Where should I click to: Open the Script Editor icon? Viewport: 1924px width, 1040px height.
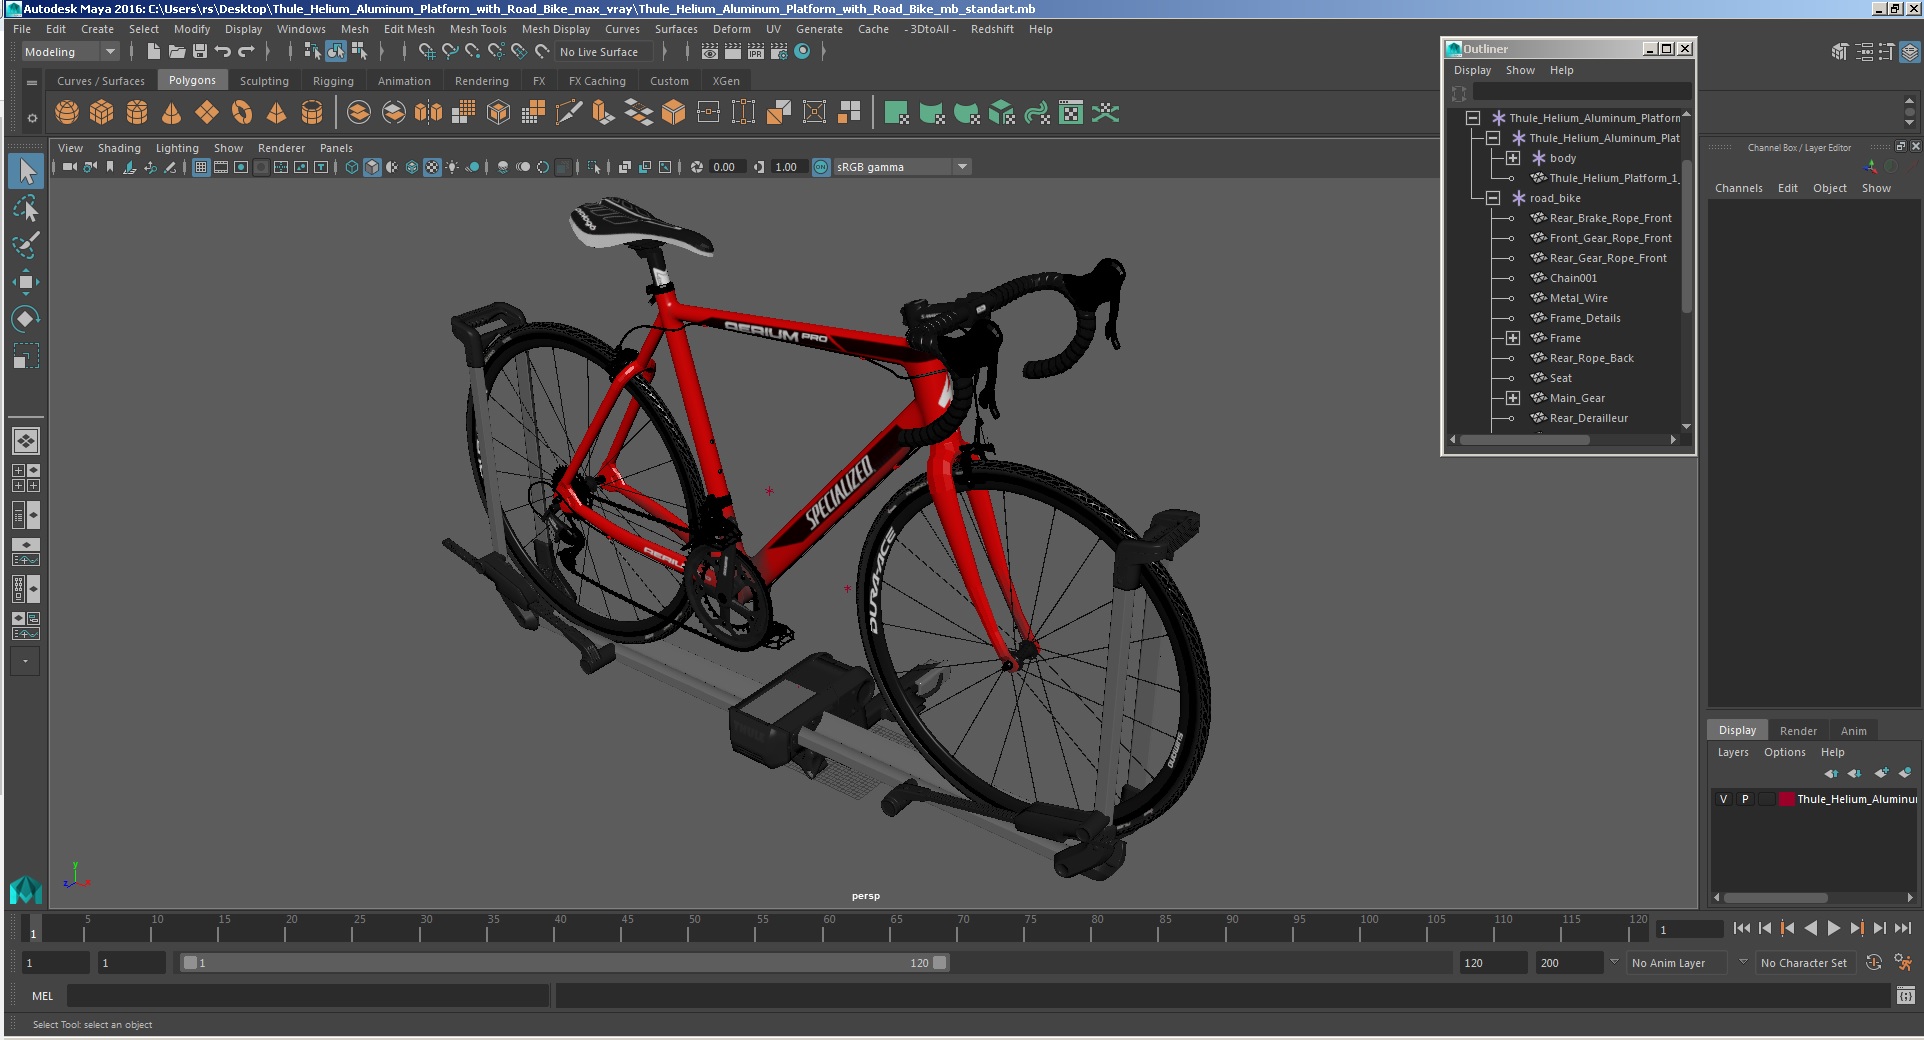pos(1905,995)
